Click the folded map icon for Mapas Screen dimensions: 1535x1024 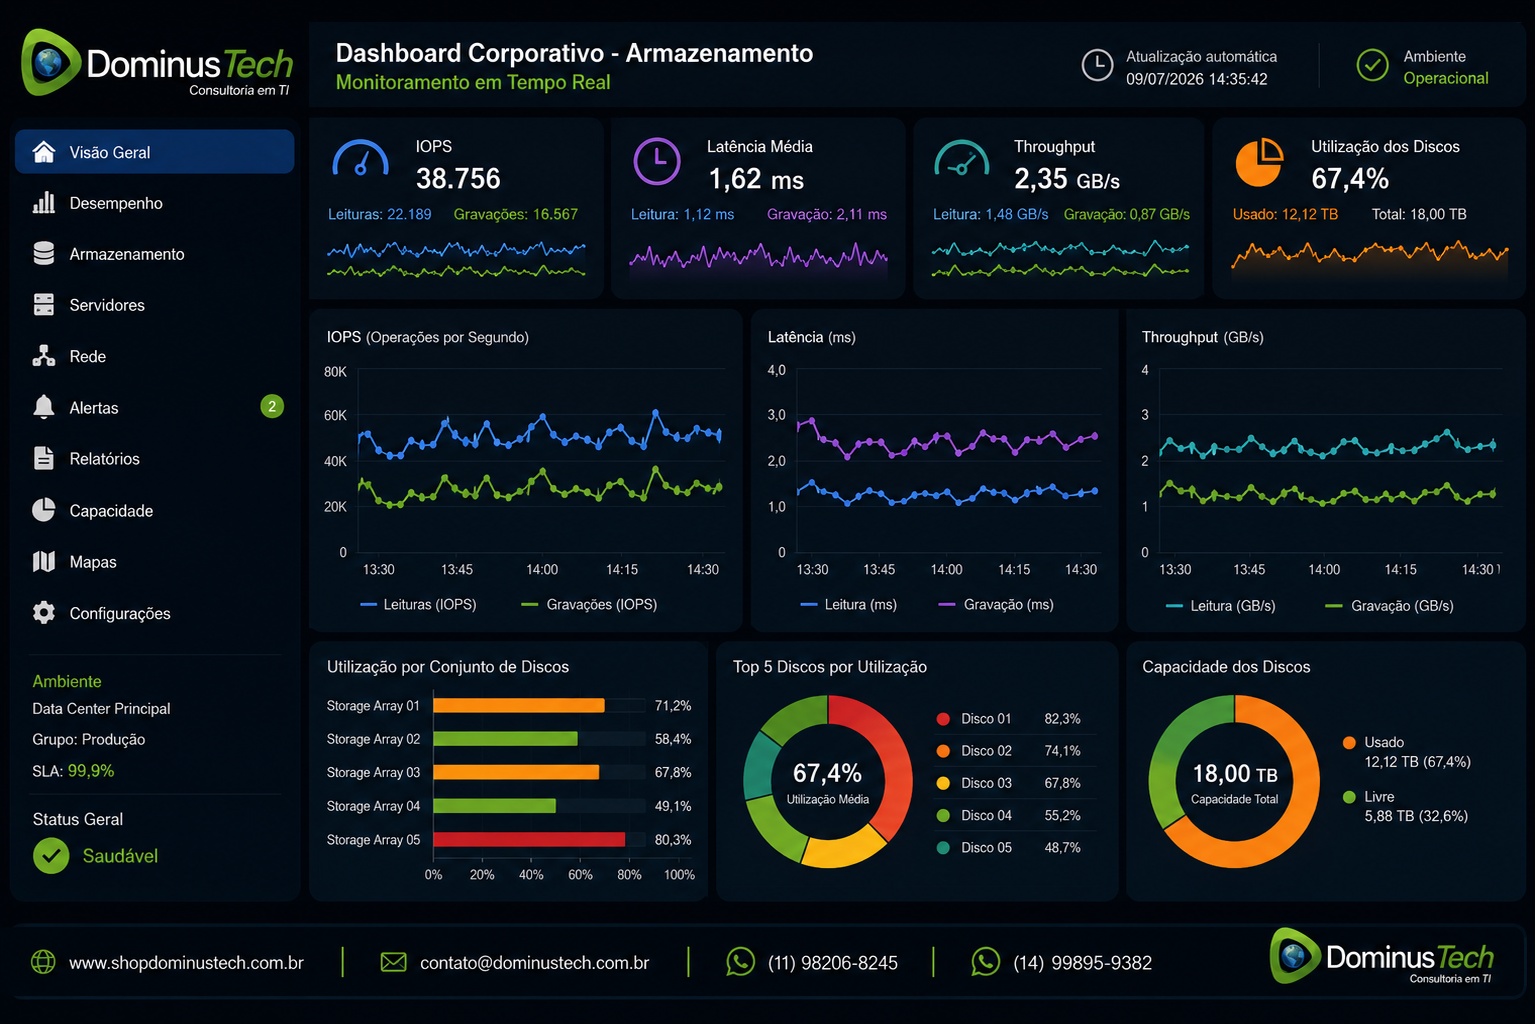point(44,561)
